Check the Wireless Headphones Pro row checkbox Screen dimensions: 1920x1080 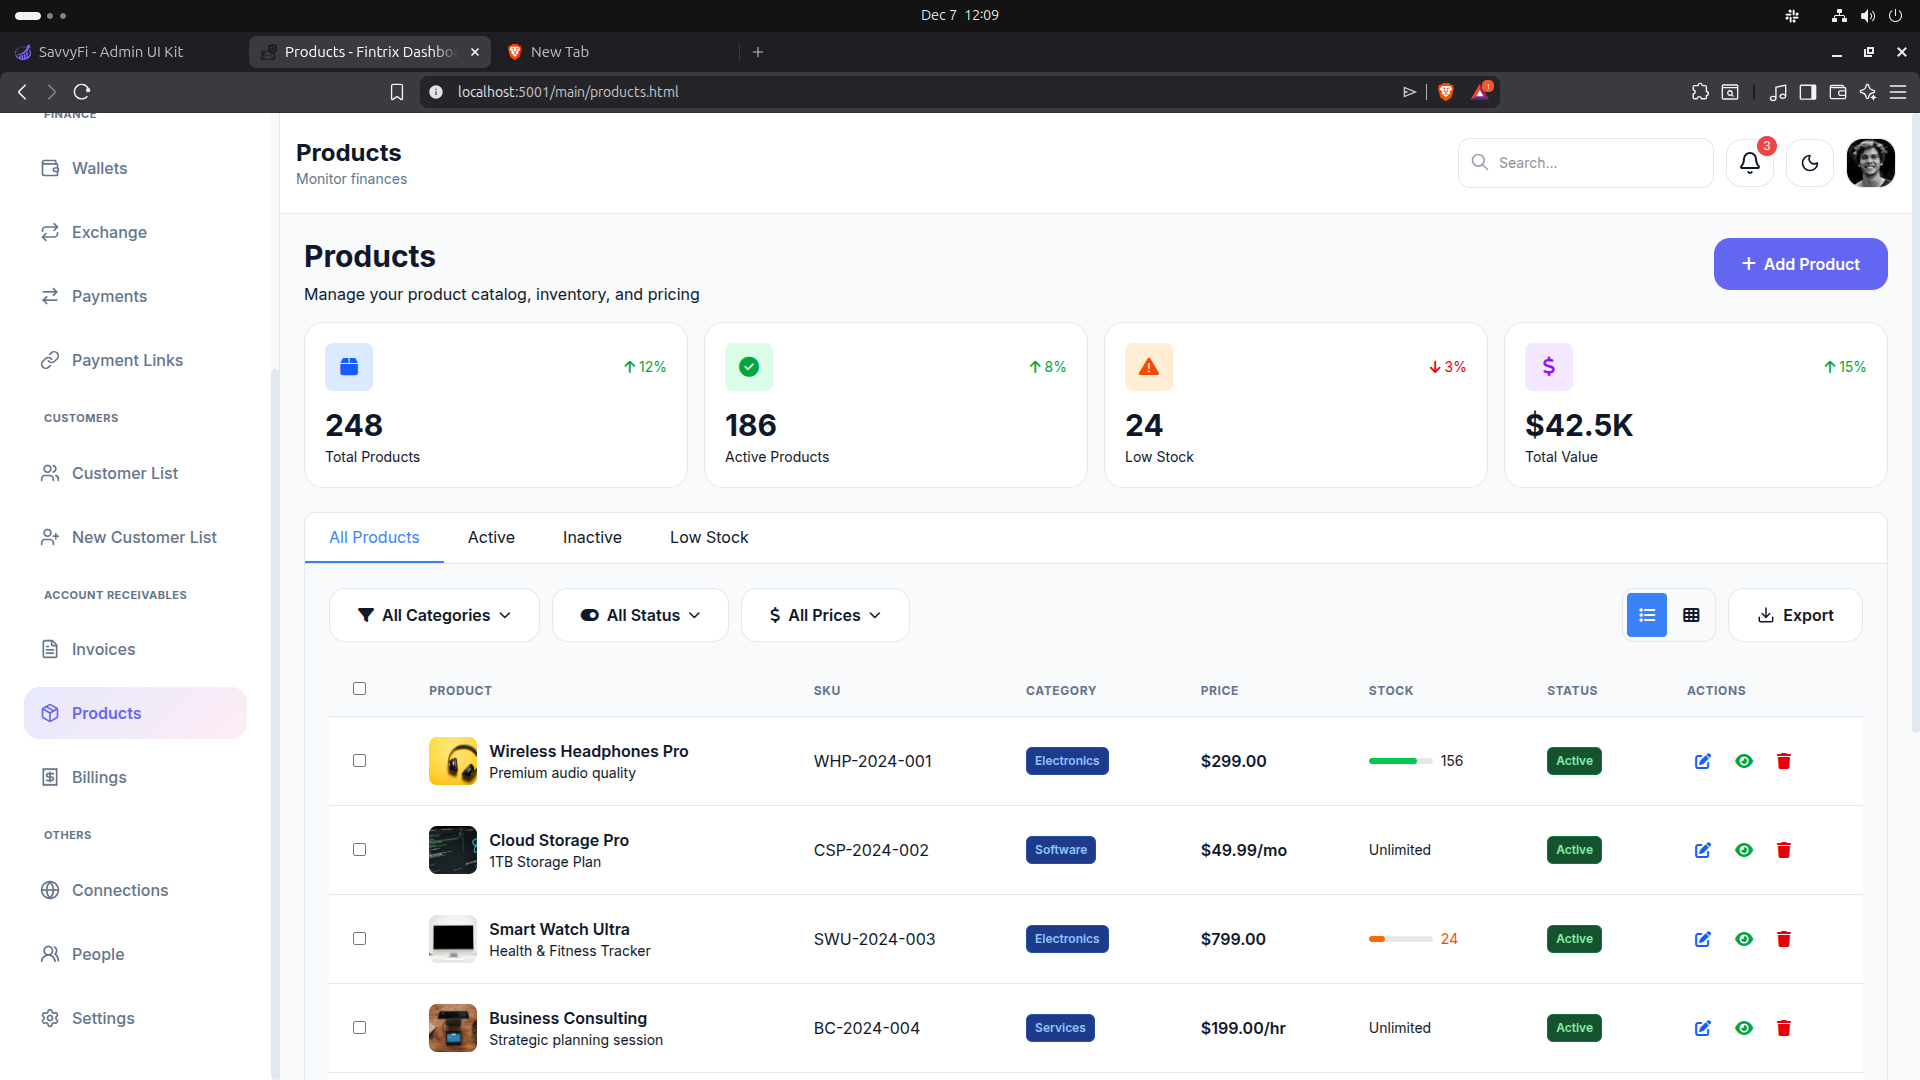tap(359, 761)
